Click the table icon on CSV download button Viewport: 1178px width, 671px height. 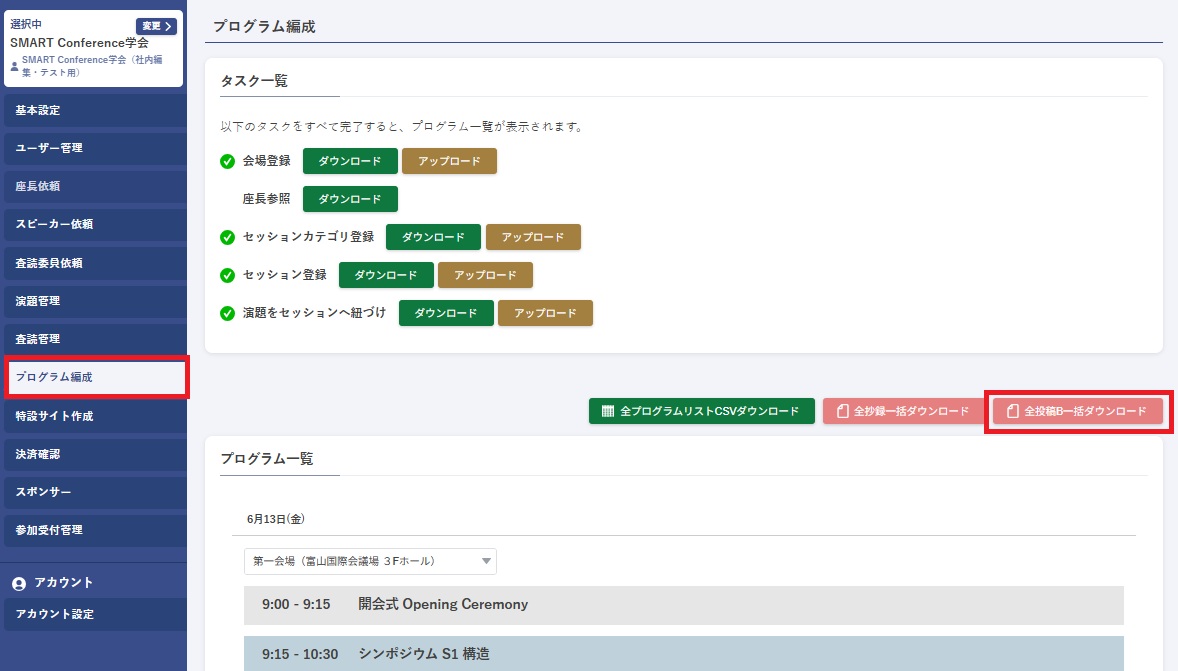[x=607, y=411]
